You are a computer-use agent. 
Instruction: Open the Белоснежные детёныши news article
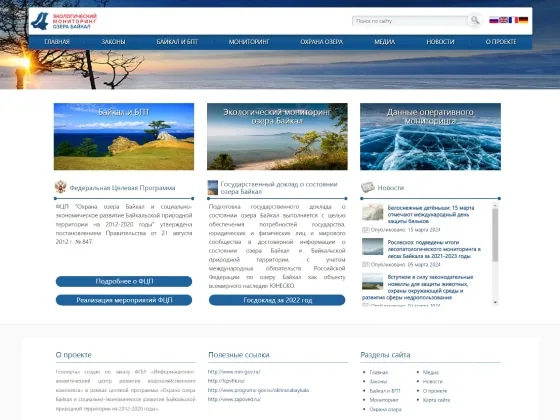coord(431,214)
